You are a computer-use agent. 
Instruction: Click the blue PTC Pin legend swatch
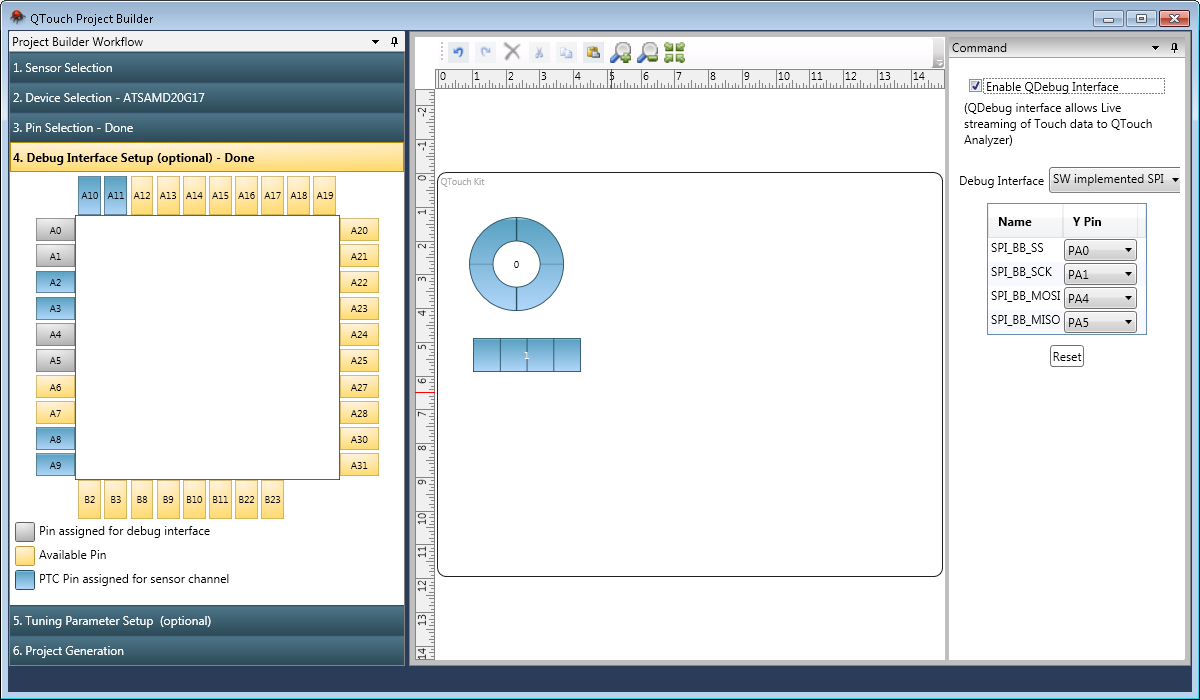tap(25, 580)
